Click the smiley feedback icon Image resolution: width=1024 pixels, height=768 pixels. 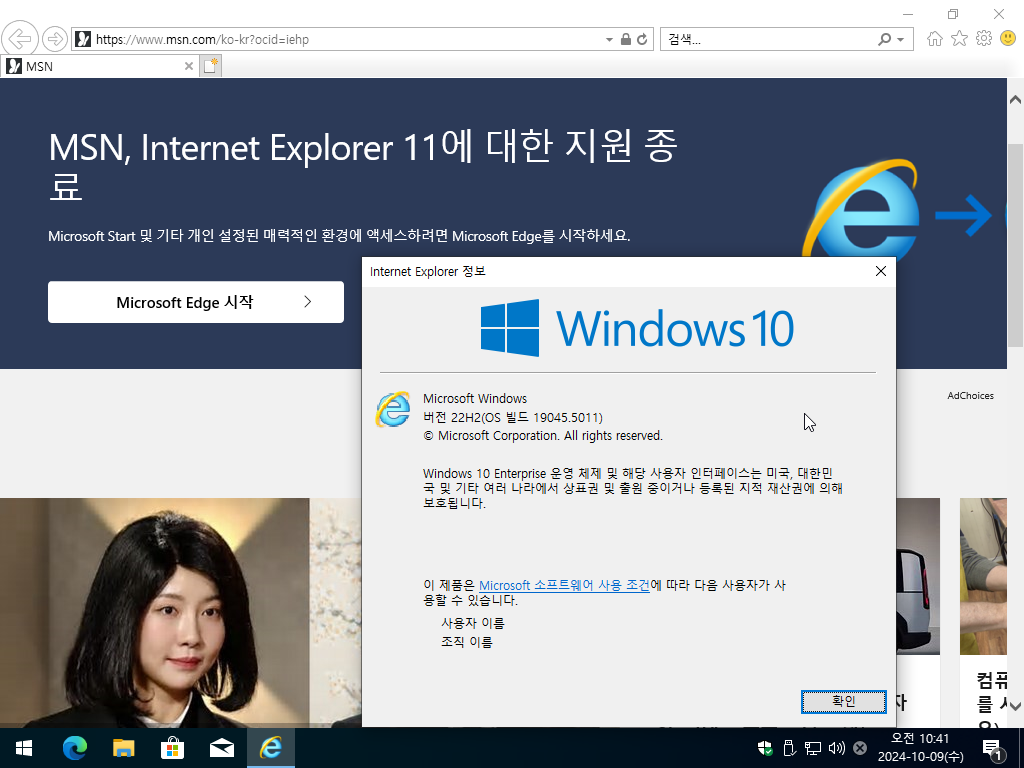point(1008,39)
